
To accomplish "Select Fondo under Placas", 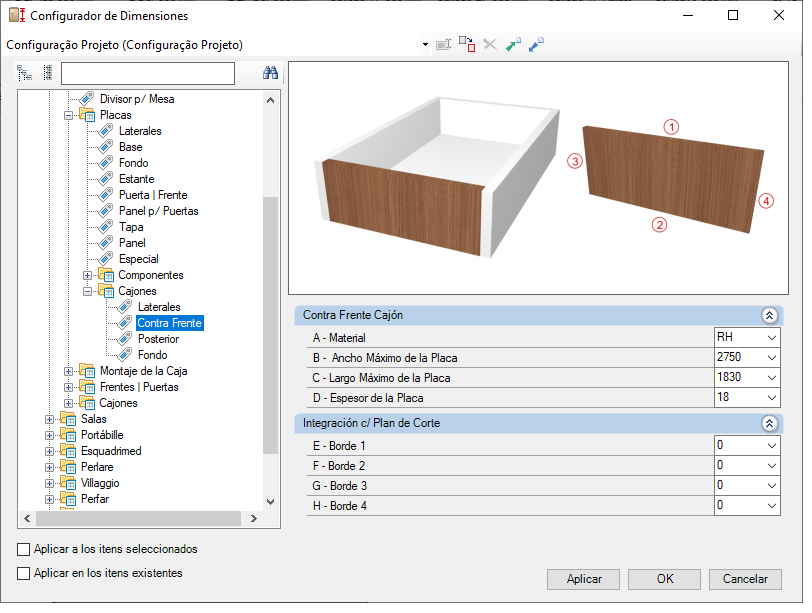I will coord(134,163).
